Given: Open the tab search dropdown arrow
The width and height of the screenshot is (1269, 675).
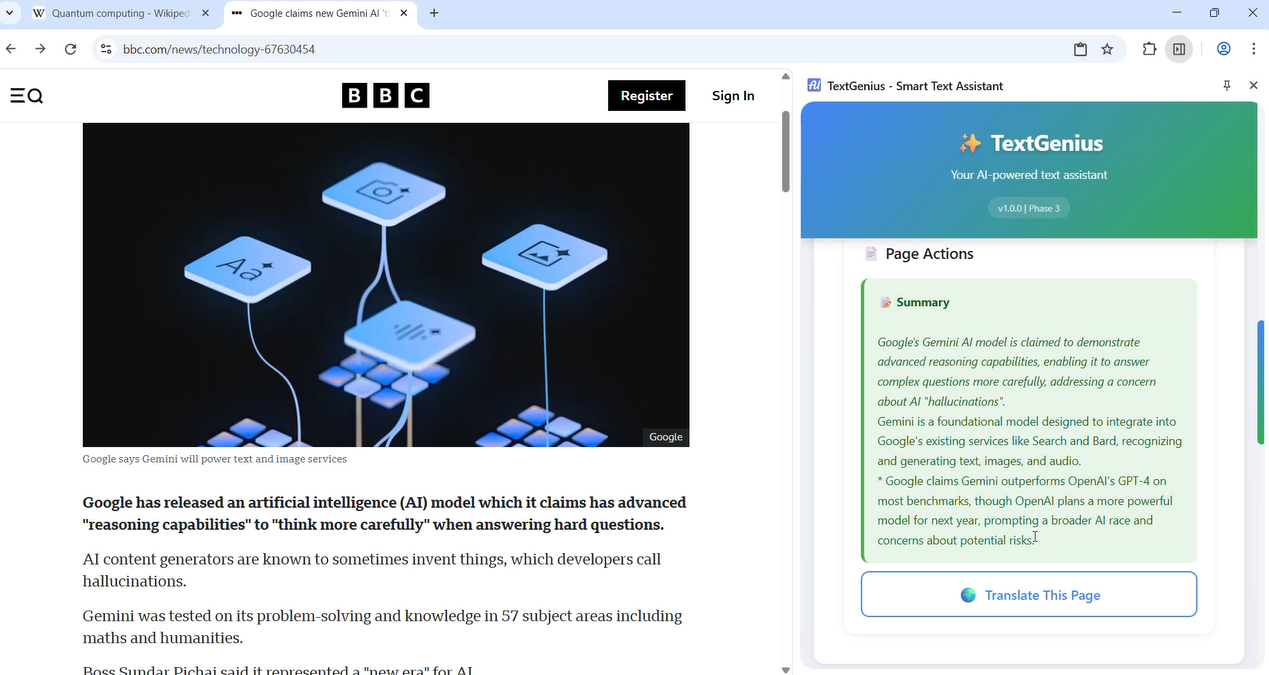Looking at the screenshot, I should 10,13.
